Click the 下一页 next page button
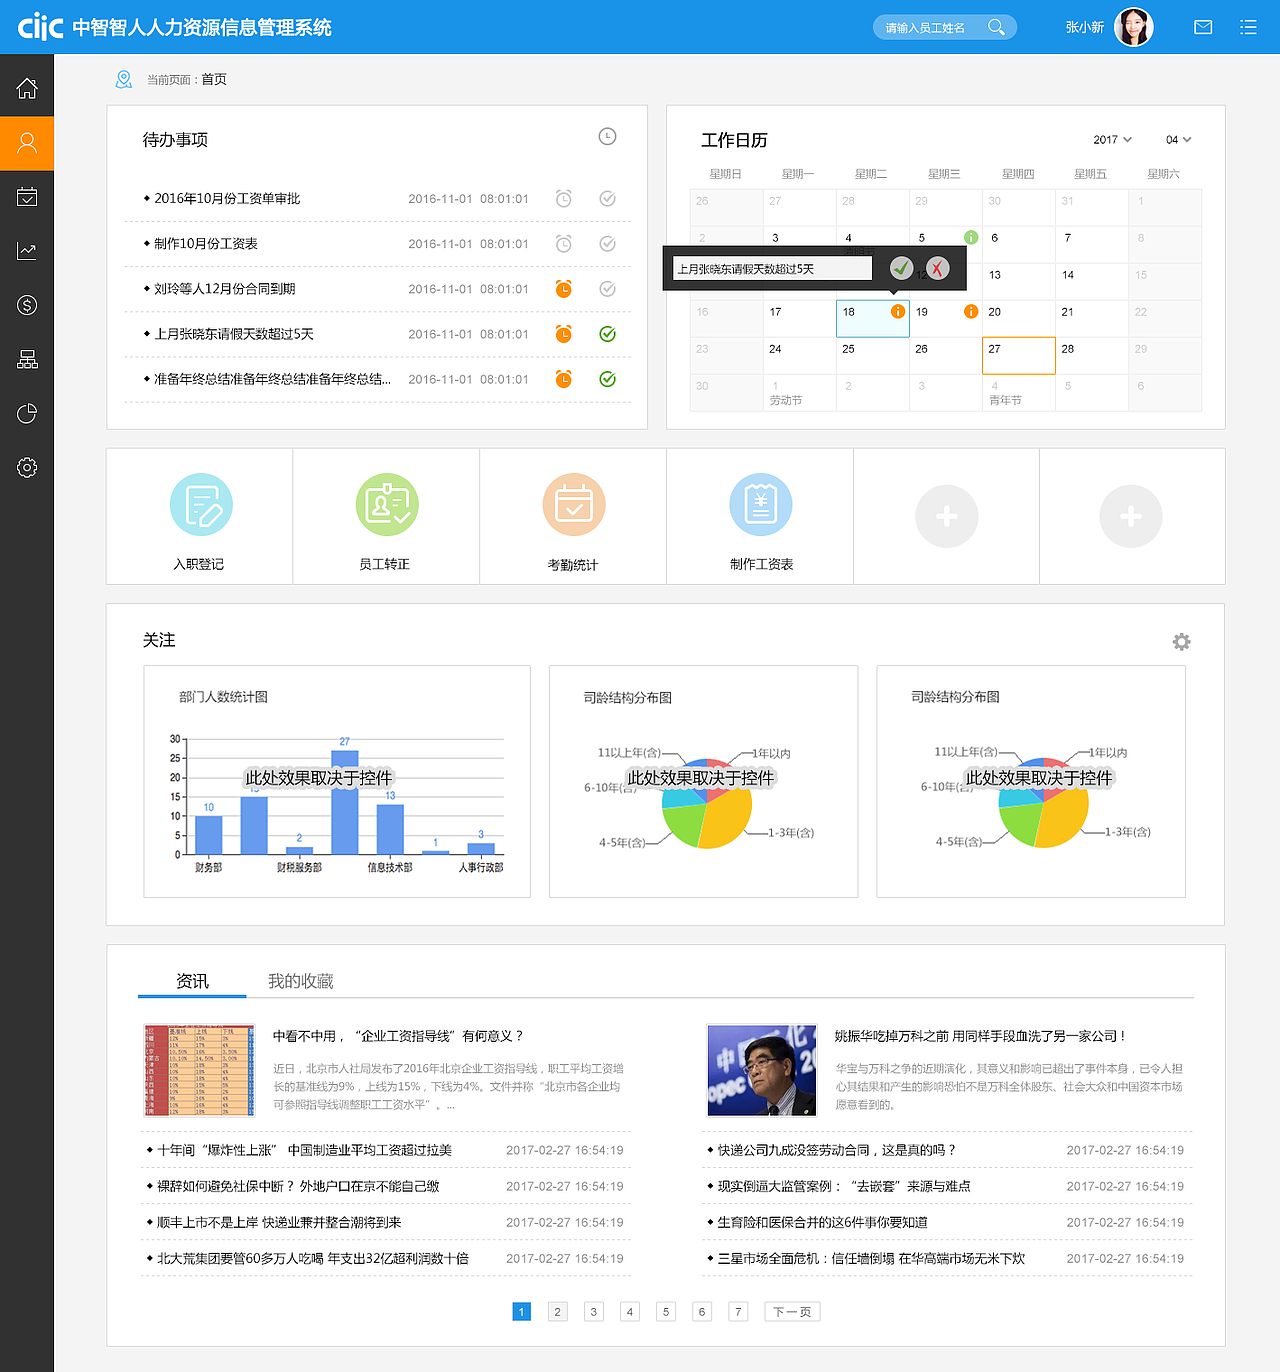1280x1372 pixels. [x=792, y=1312]
